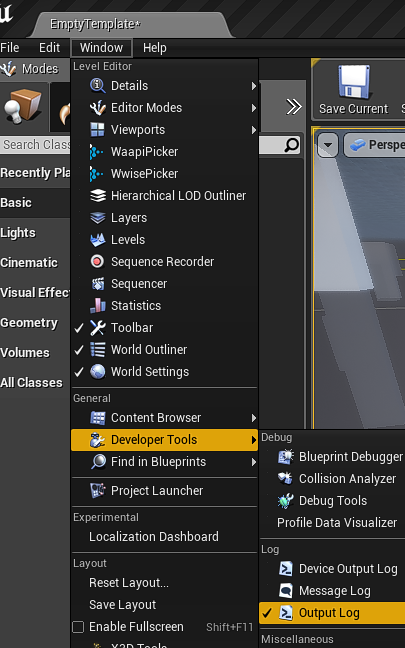Click the Device Output Log icon
Viewport: 405px width, 648px height.
pos(286,569)
